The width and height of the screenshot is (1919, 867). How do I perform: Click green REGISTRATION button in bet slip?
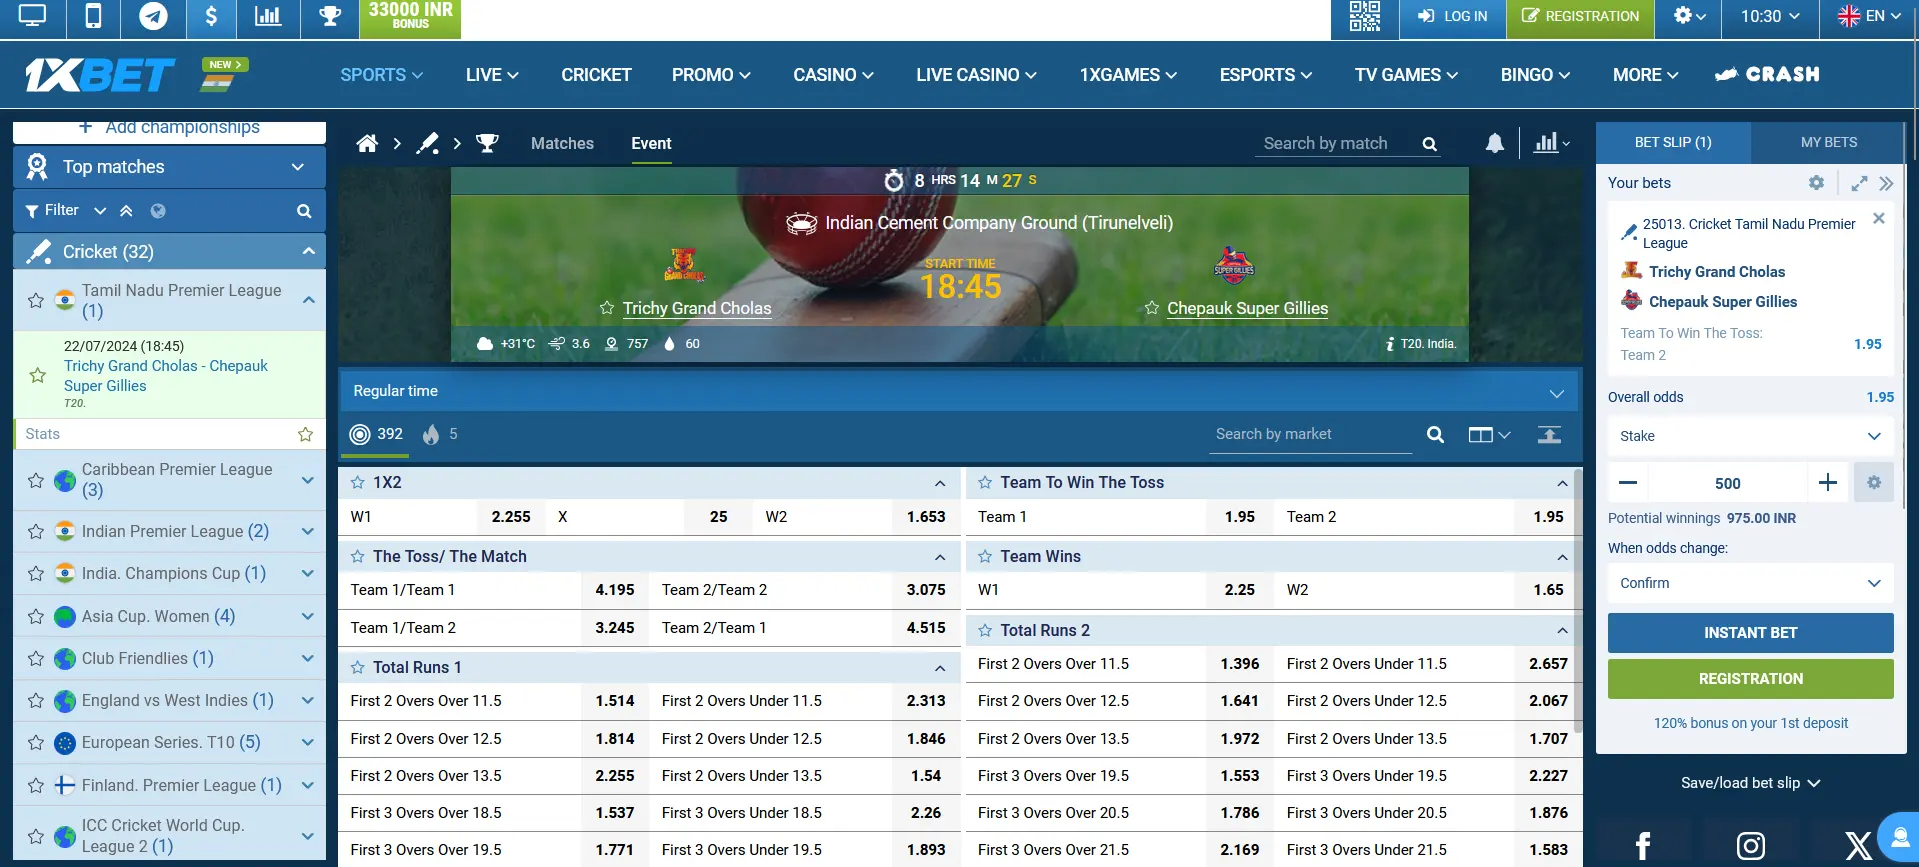[x=1750, y=679]
